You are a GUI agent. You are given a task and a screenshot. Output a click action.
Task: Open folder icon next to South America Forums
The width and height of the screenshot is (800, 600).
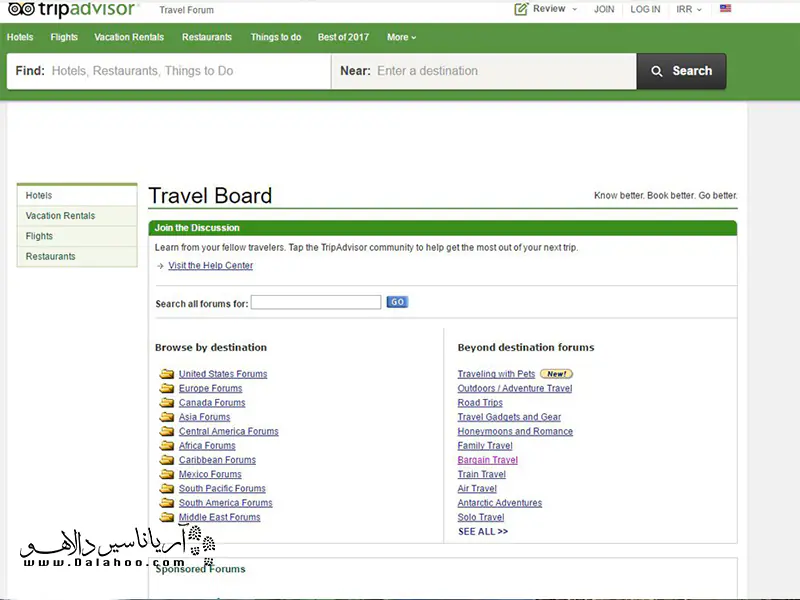[166, 503]
